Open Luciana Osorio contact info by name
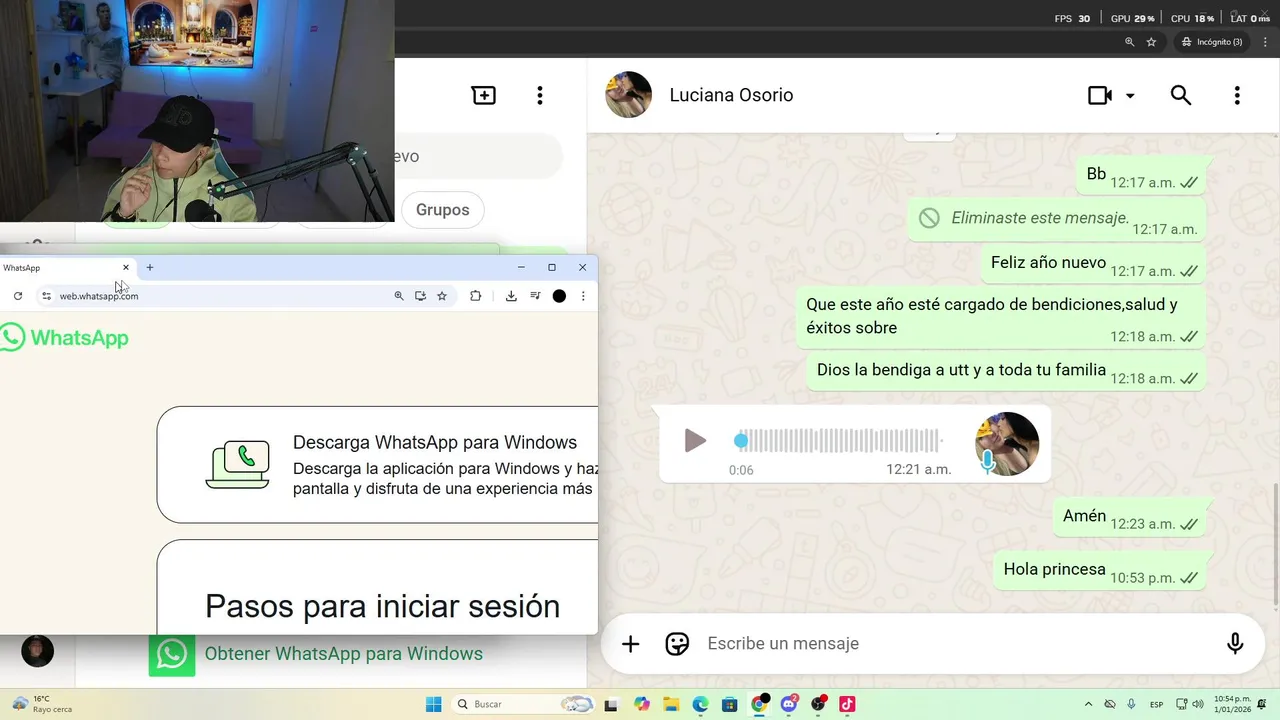1280x720 pixels. point(731,95)
